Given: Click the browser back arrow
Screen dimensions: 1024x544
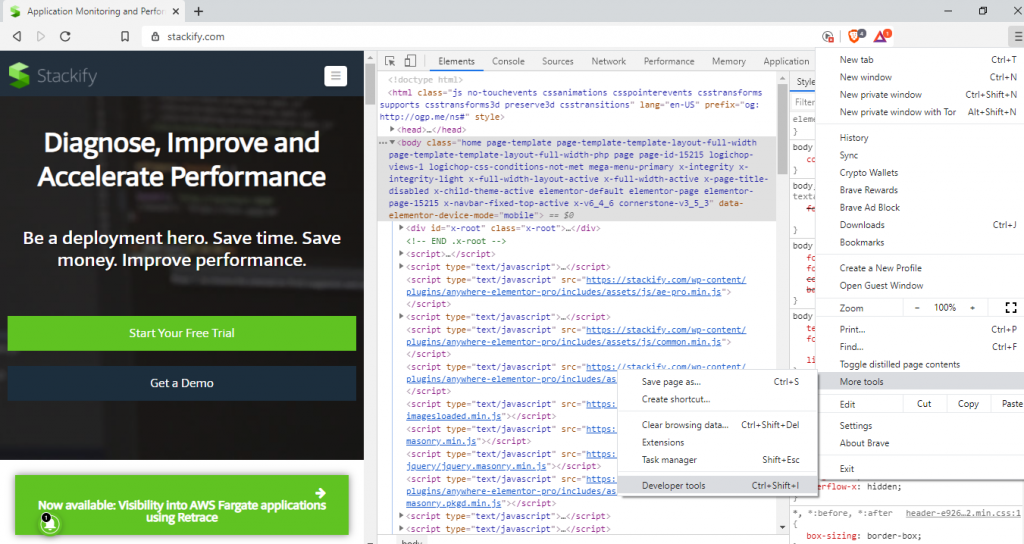Looking at the screenshot, I should pyautogui.click(x=17, y=37).
